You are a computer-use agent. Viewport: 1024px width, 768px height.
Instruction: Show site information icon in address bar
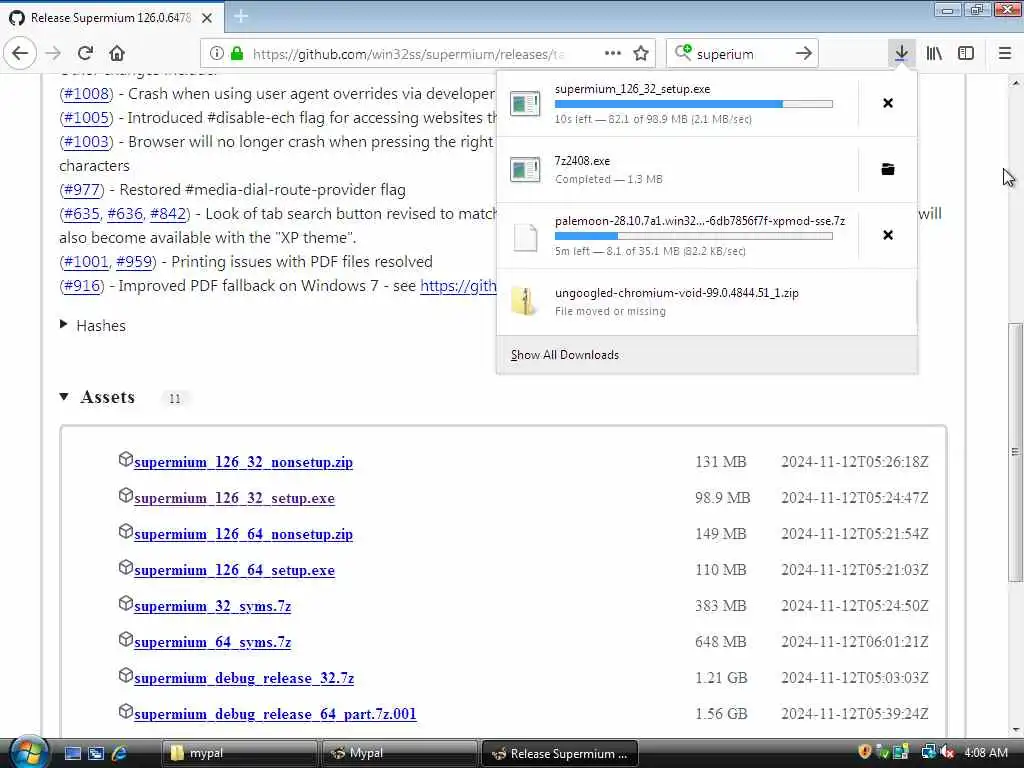(216, 54)
